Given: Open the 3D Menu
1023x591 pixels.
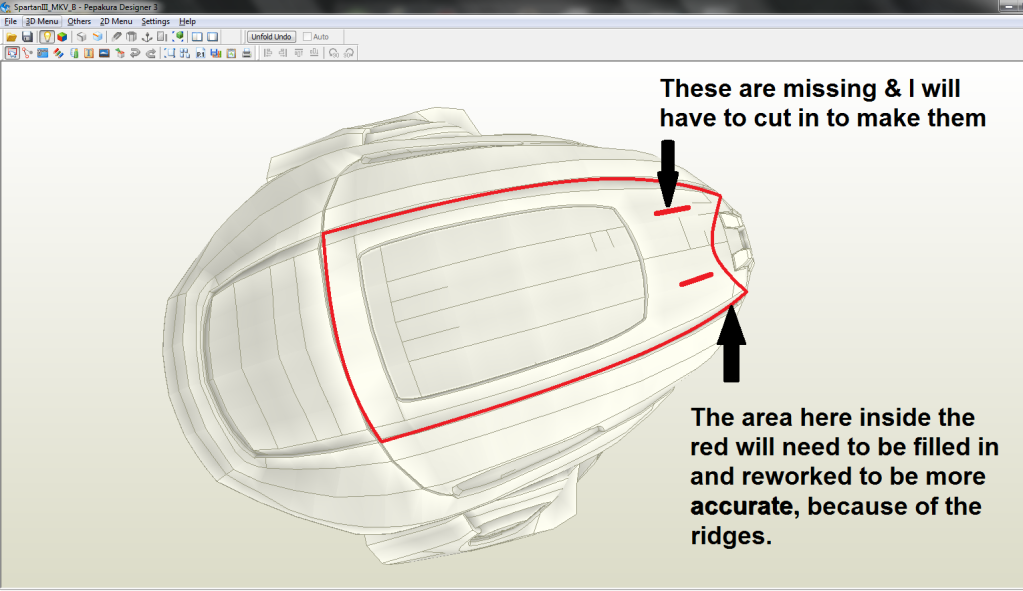Looking at the screenshot, I should click(x=42, y=22).
